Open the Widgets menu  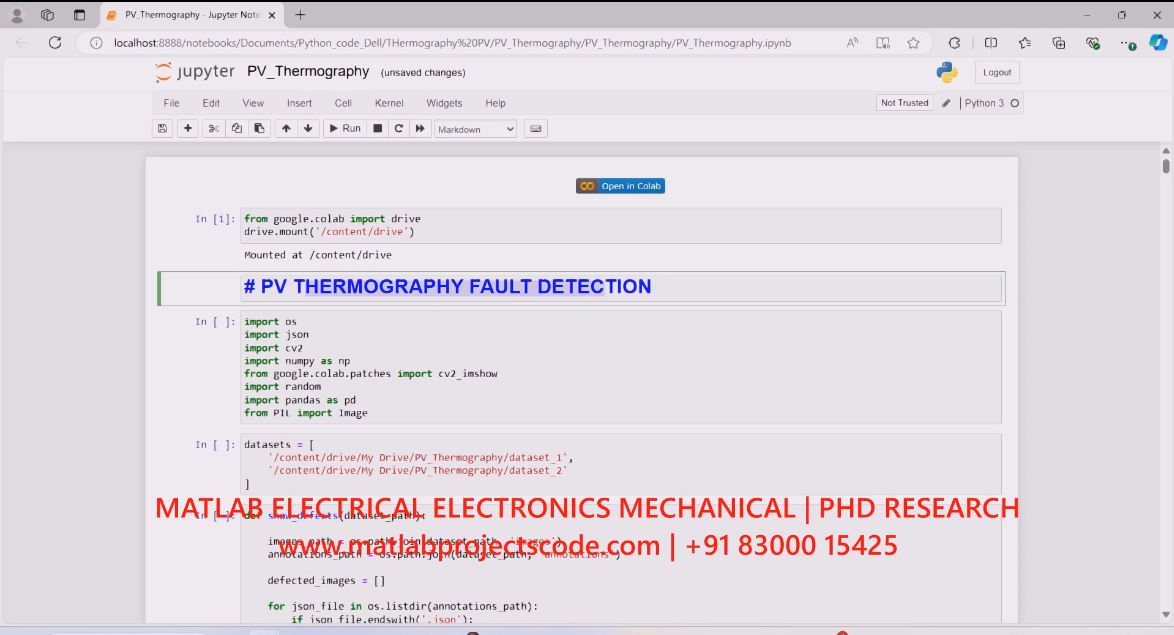point(444,103)
